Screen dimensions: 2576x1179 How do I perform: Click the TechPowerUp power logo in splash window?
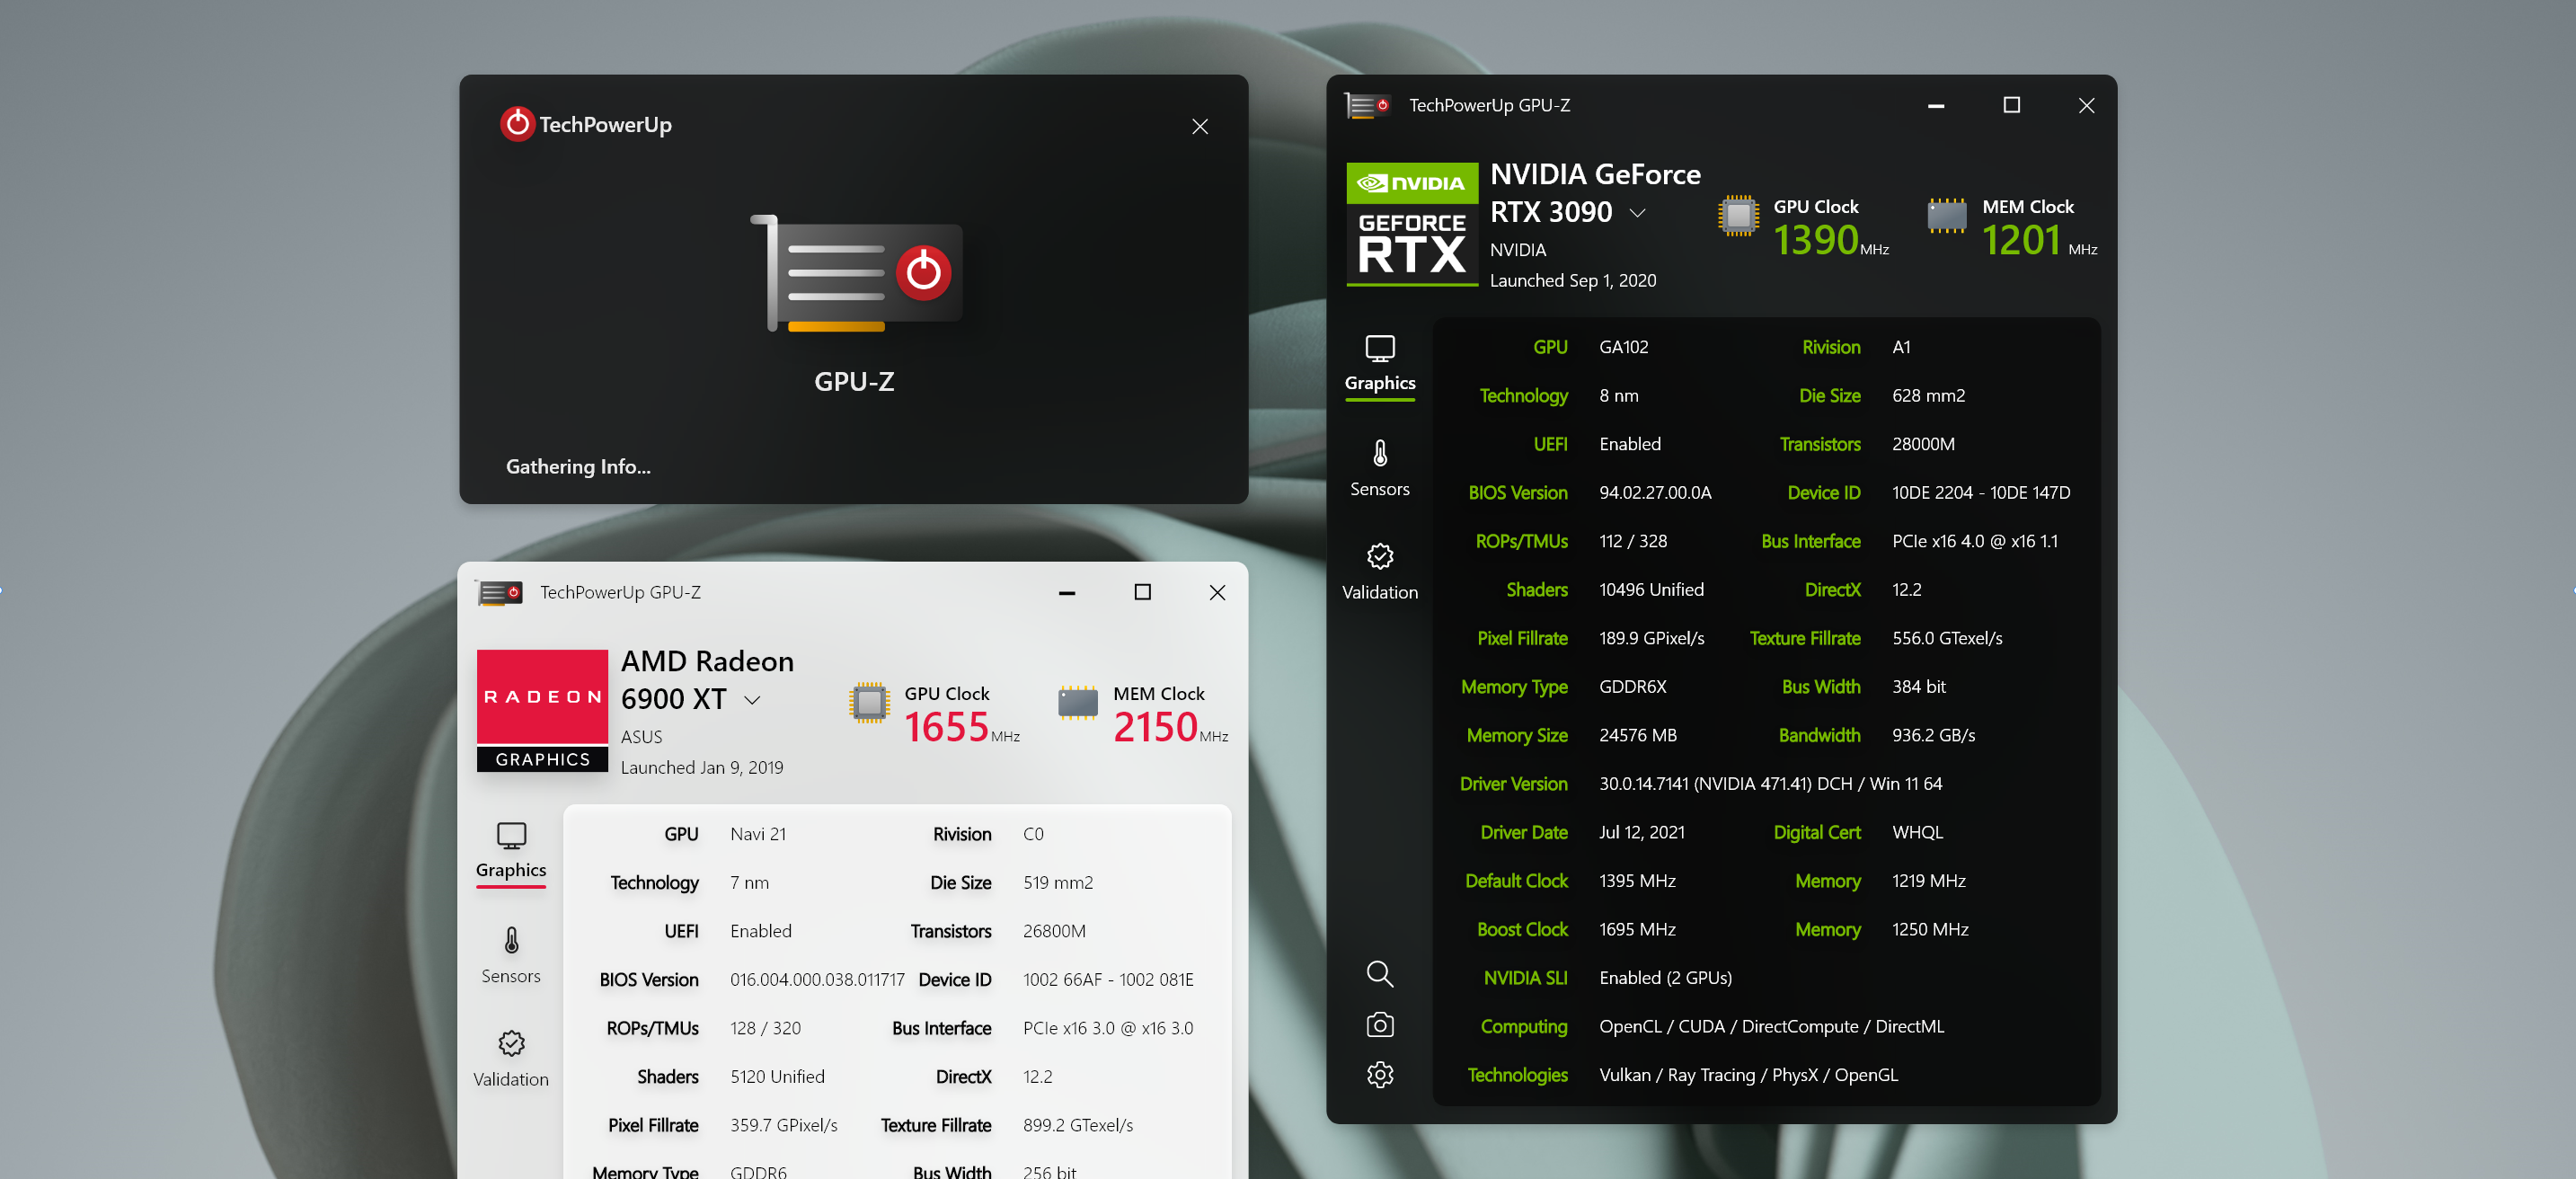517,124
